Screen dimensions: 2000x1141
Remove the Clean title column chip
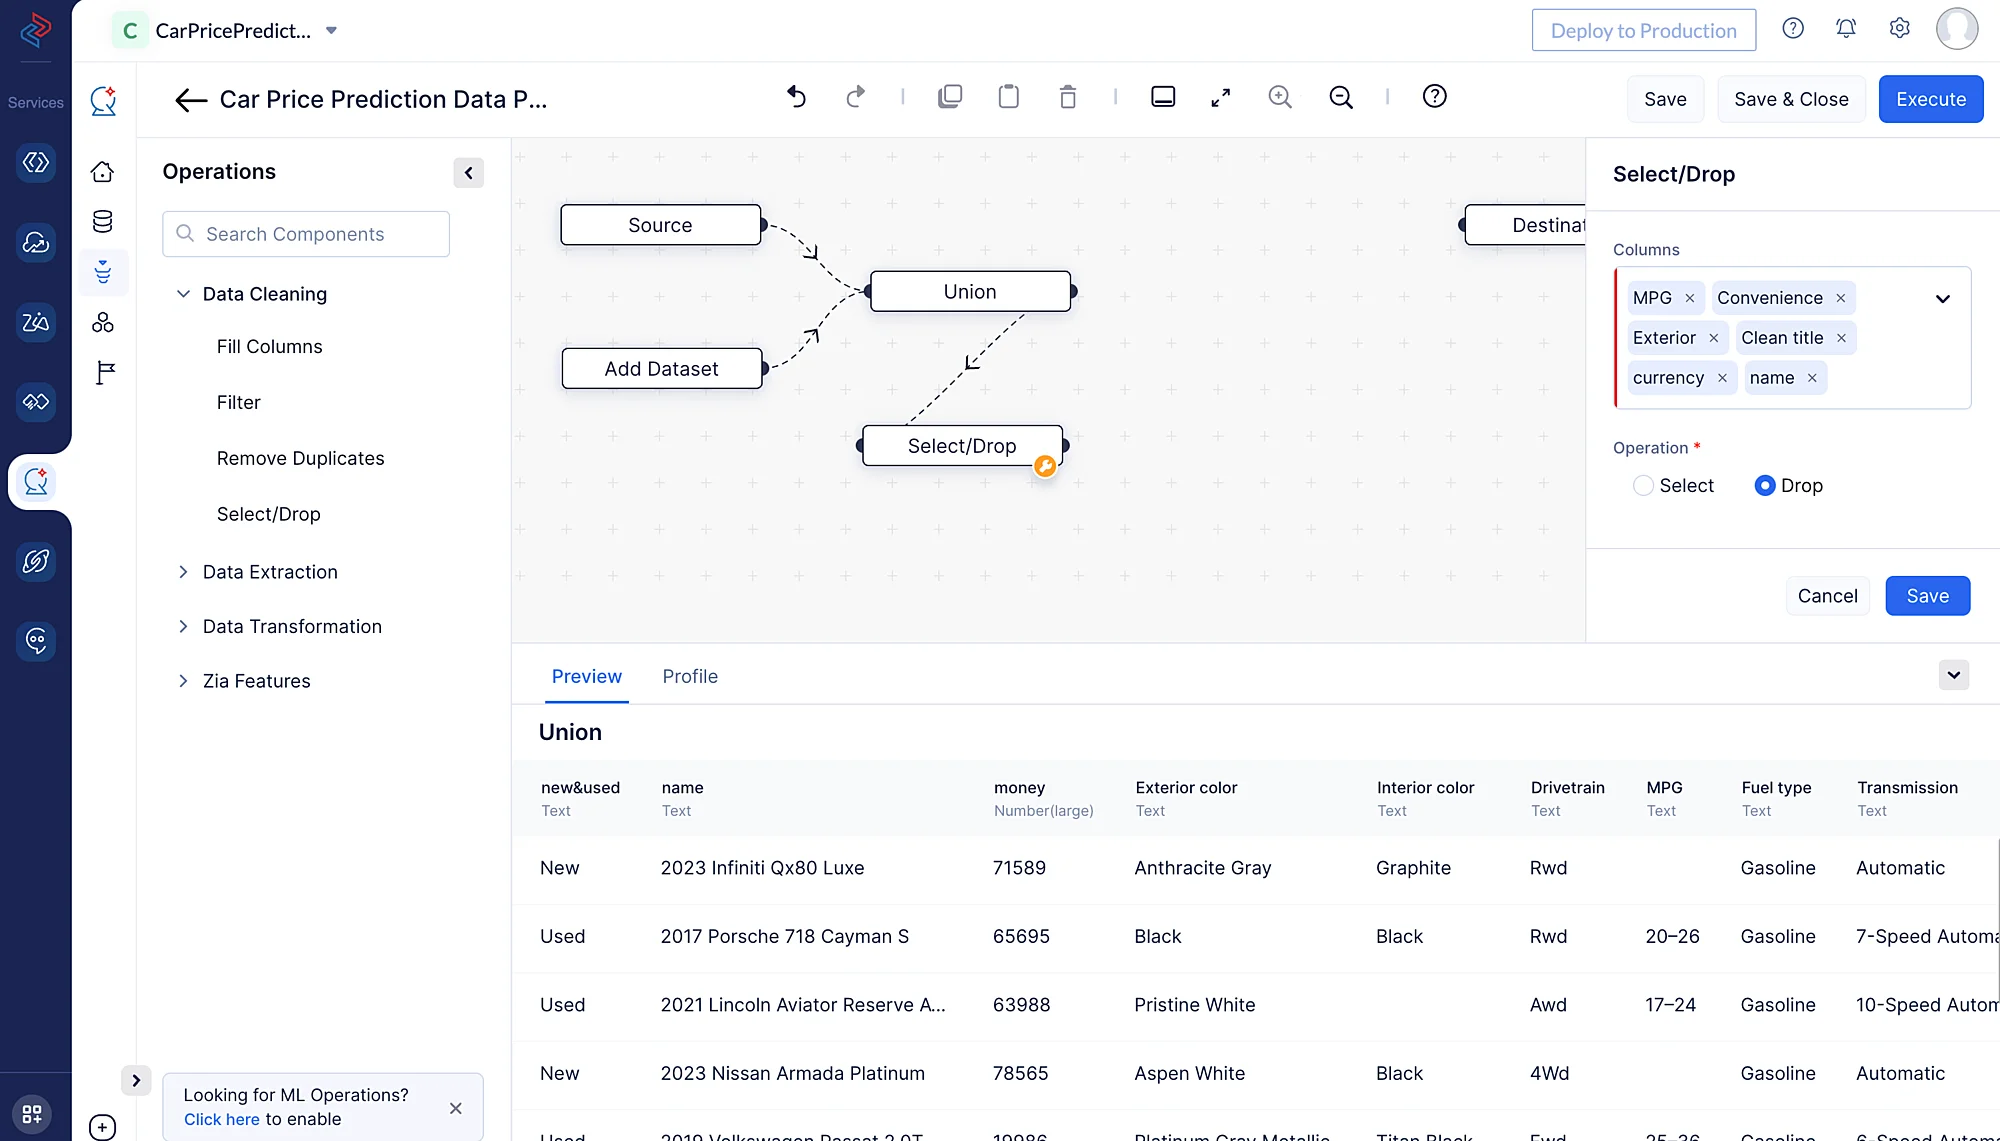coord(1842,338)
